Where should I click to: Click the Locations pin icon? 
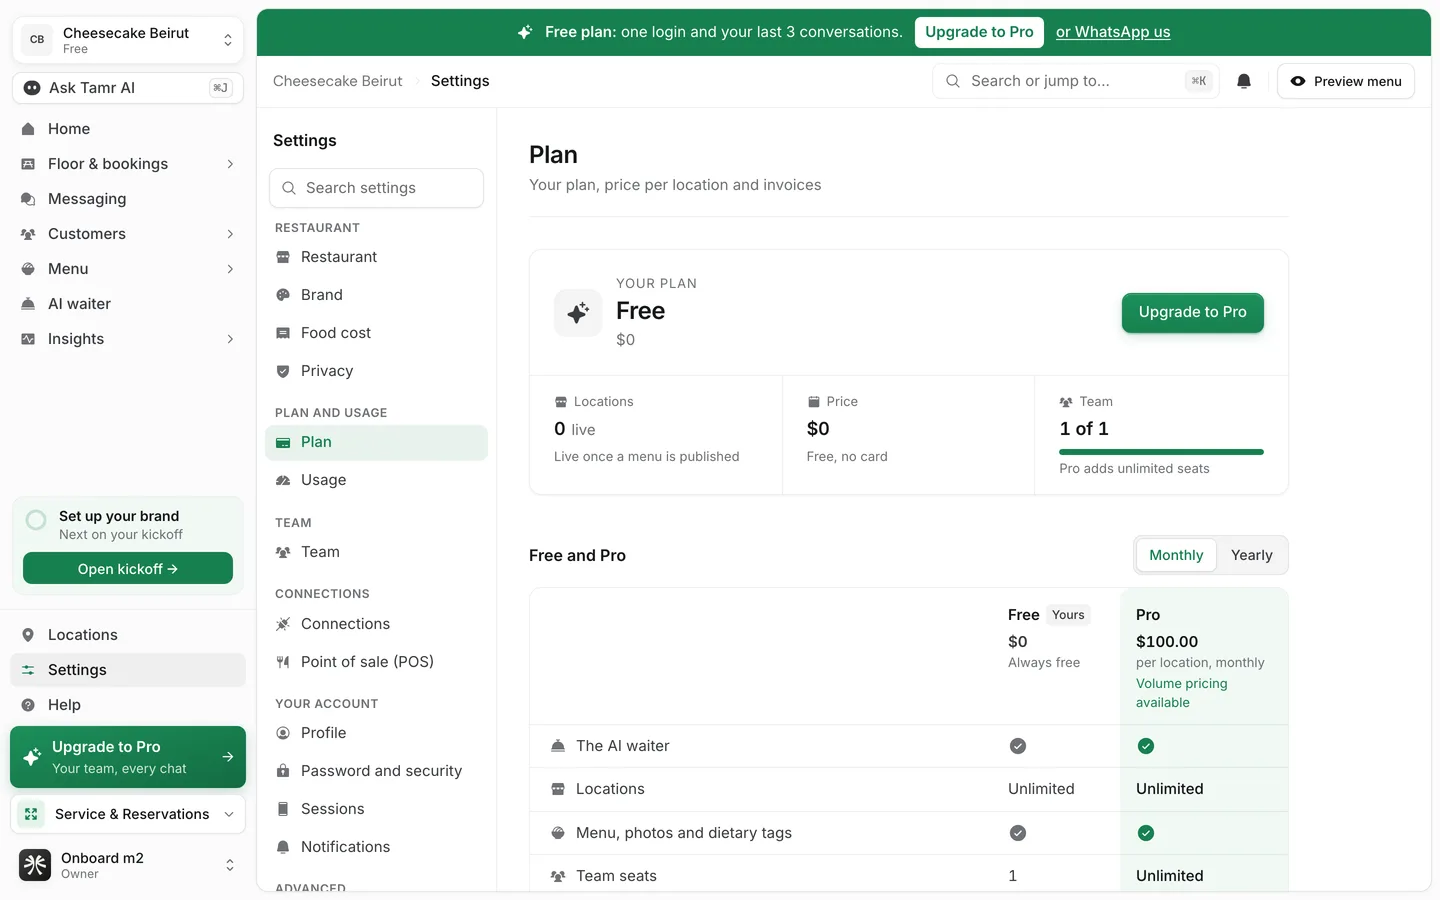point(28,635)
